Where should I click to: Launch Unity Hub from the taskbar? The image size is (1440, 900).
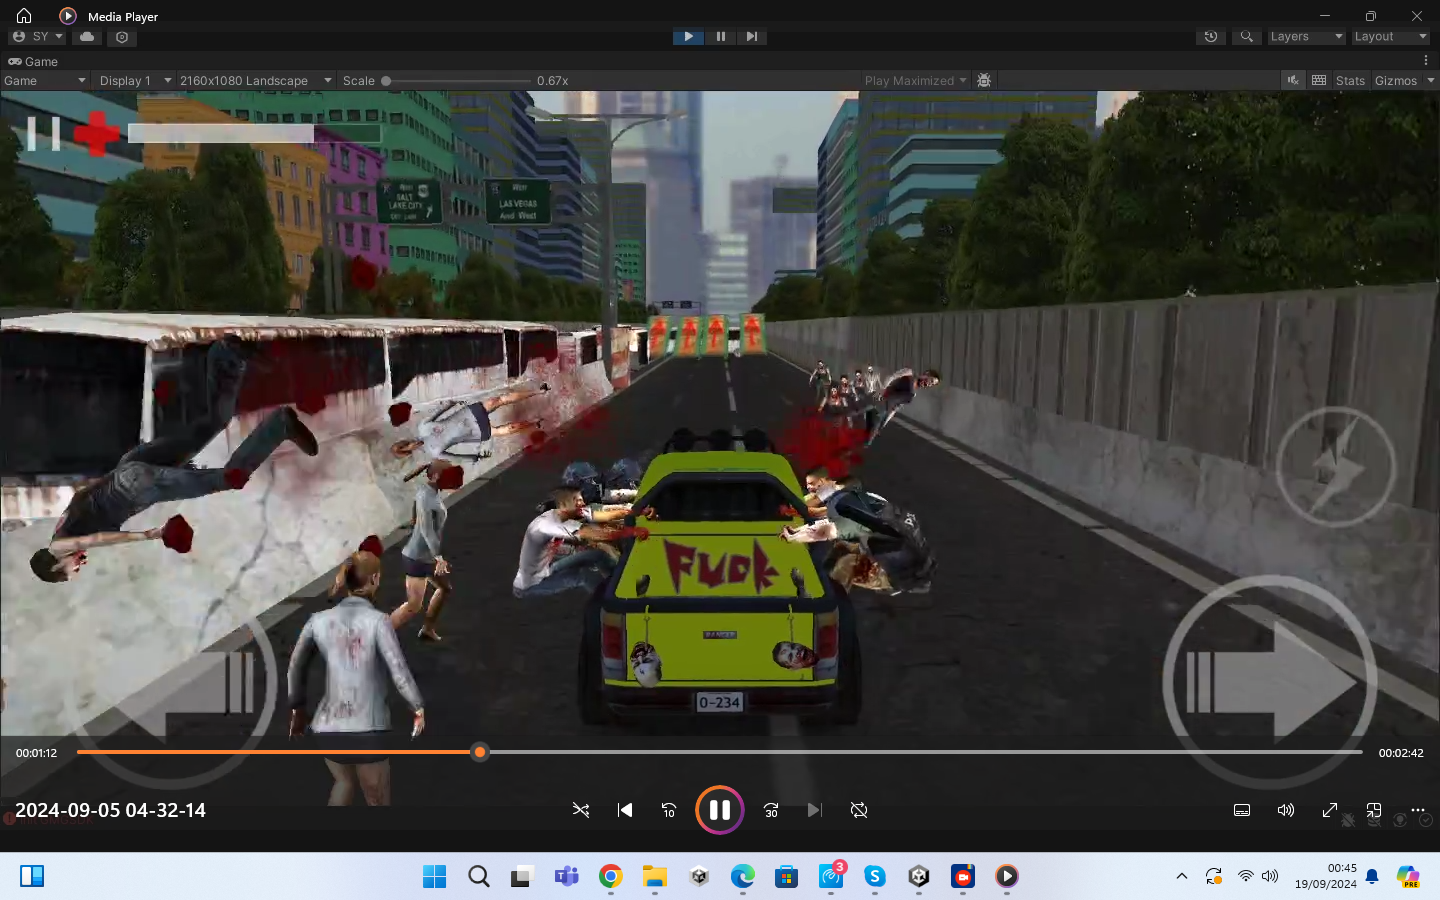pos(698,876)
